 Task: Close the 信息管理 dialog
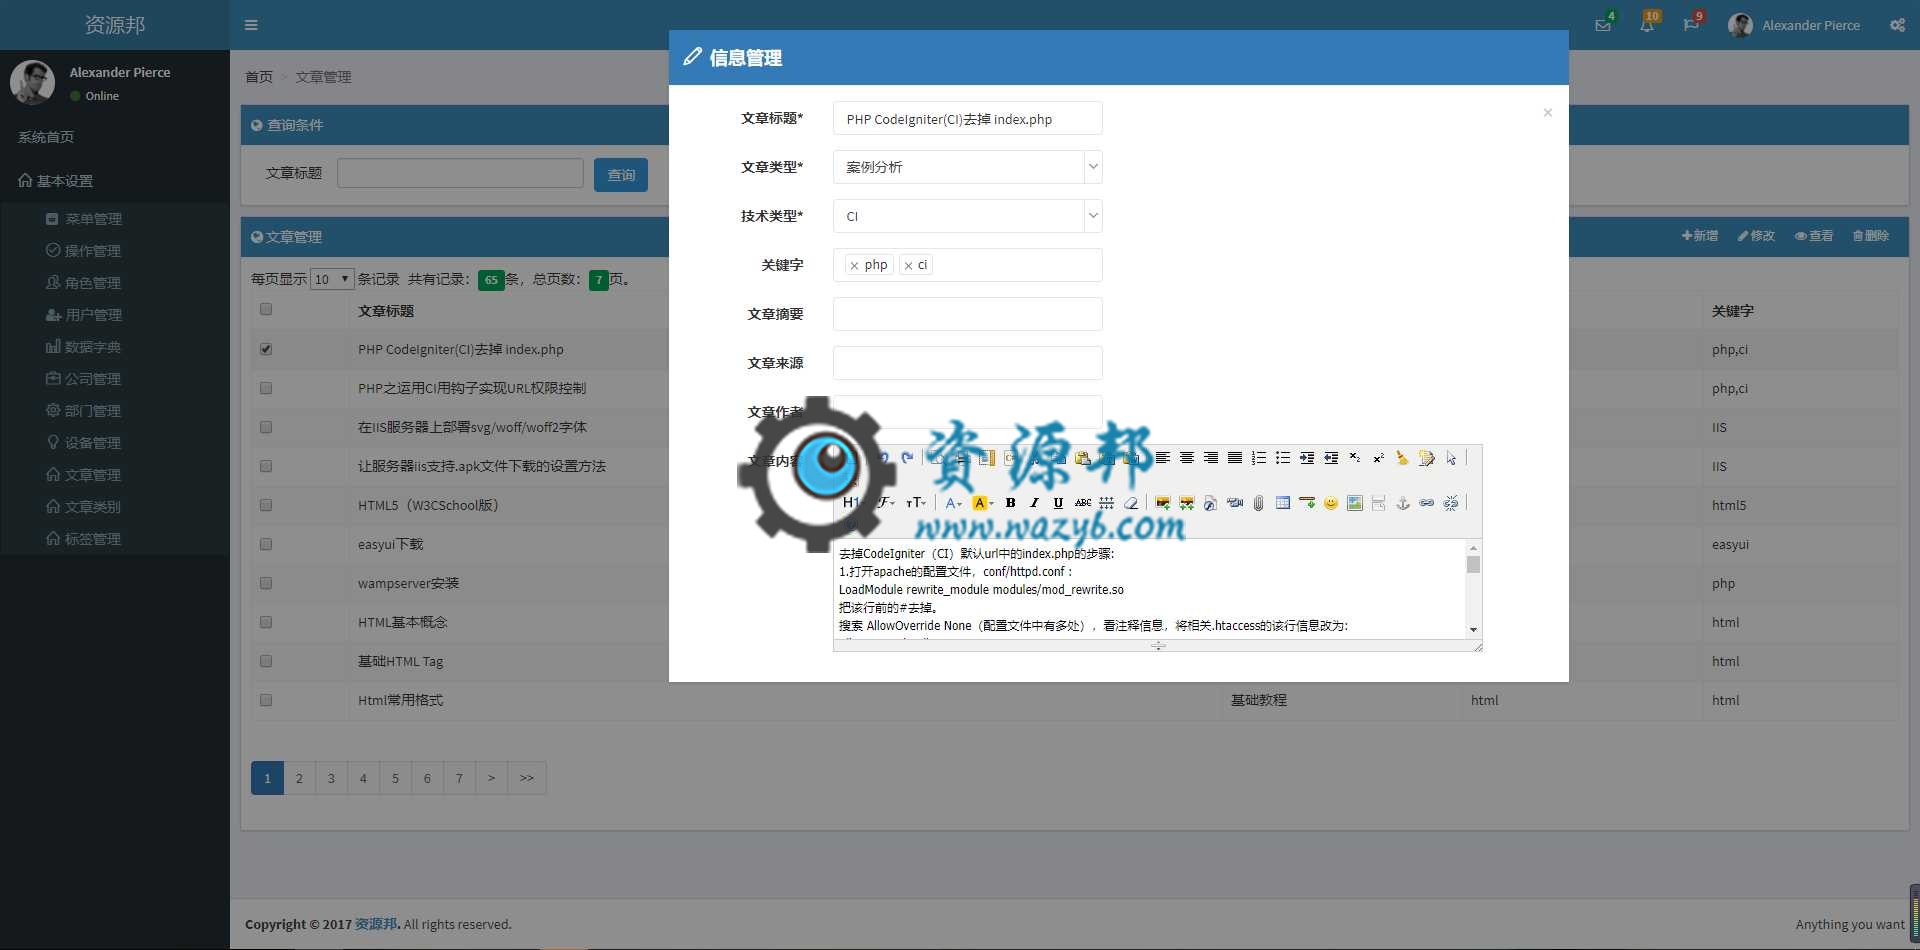(1547, 112)
